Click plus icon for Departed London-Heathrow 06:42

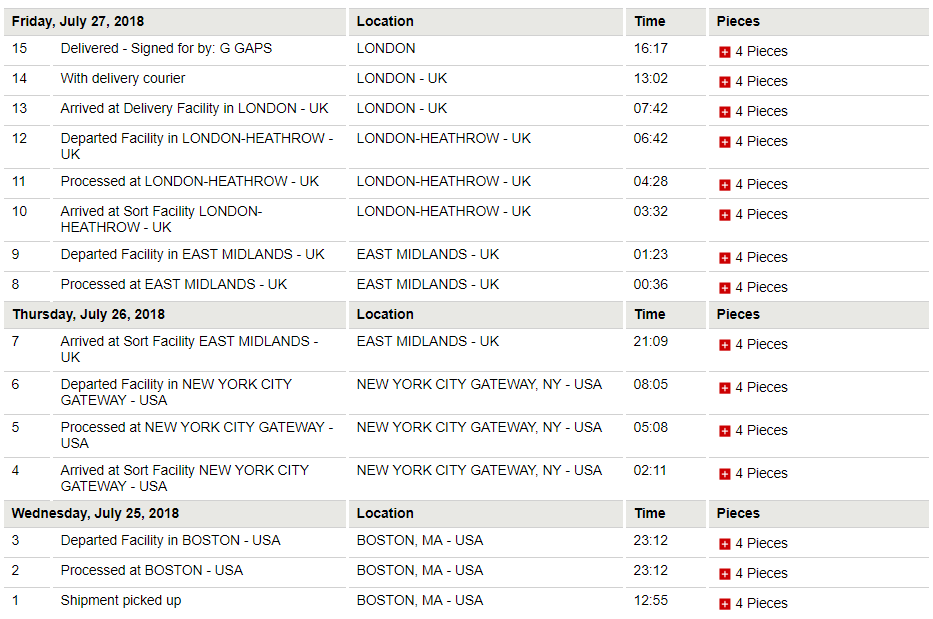pos(724,142)
